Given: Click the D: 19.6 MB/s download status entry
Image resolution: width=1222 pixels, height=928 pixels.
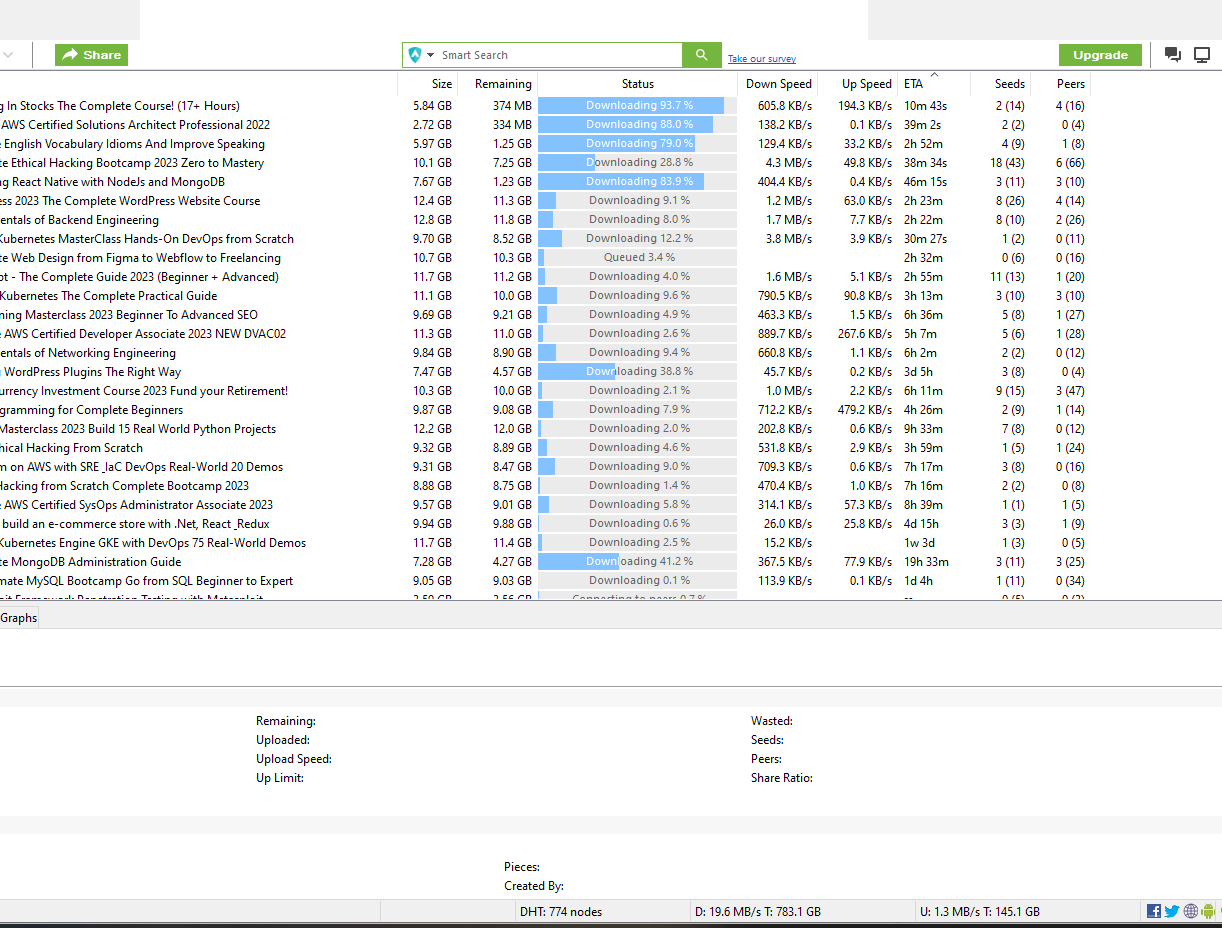Looking at the screenshot, I should (x=757, y=911).
